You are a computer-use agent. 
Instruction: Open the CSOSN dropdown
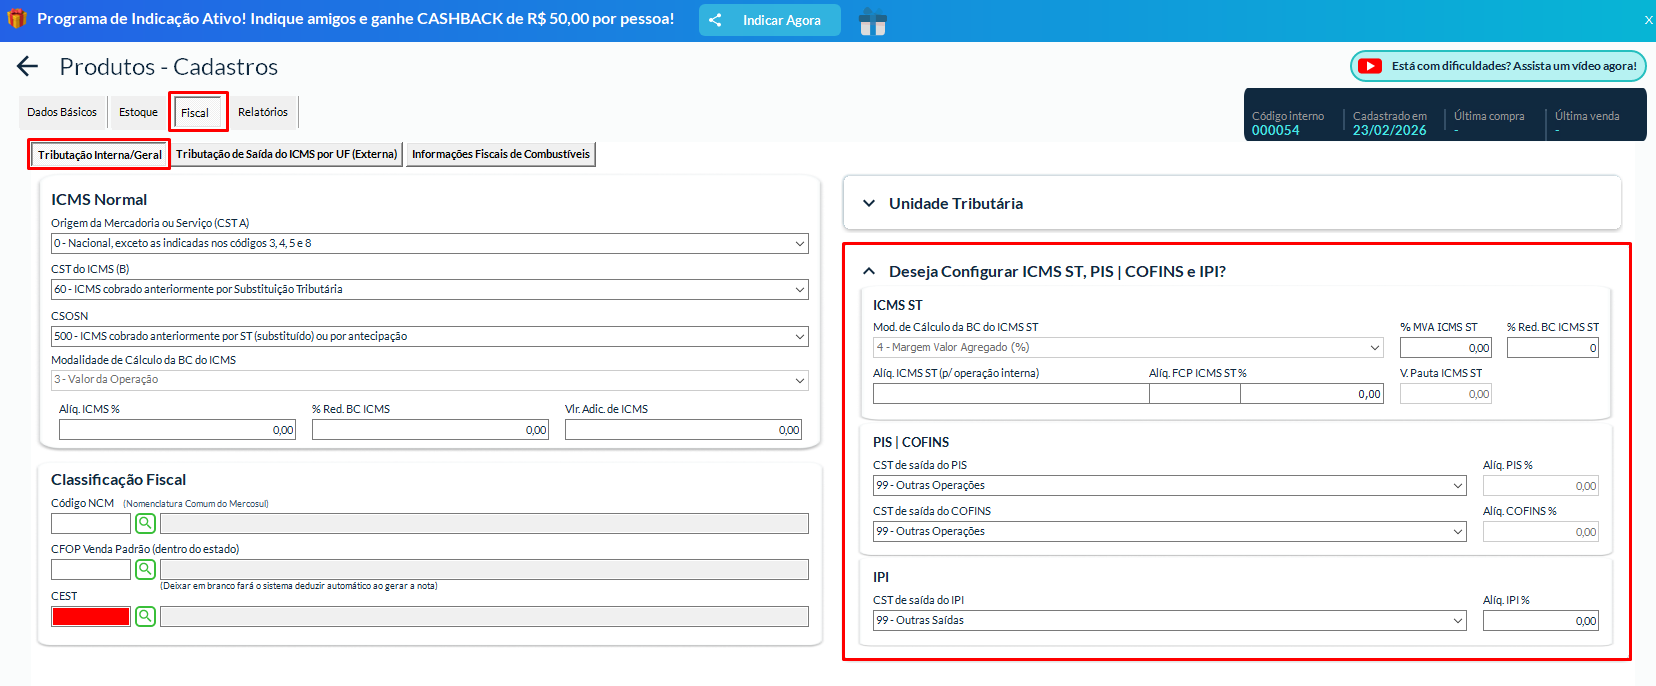[429, 337]
